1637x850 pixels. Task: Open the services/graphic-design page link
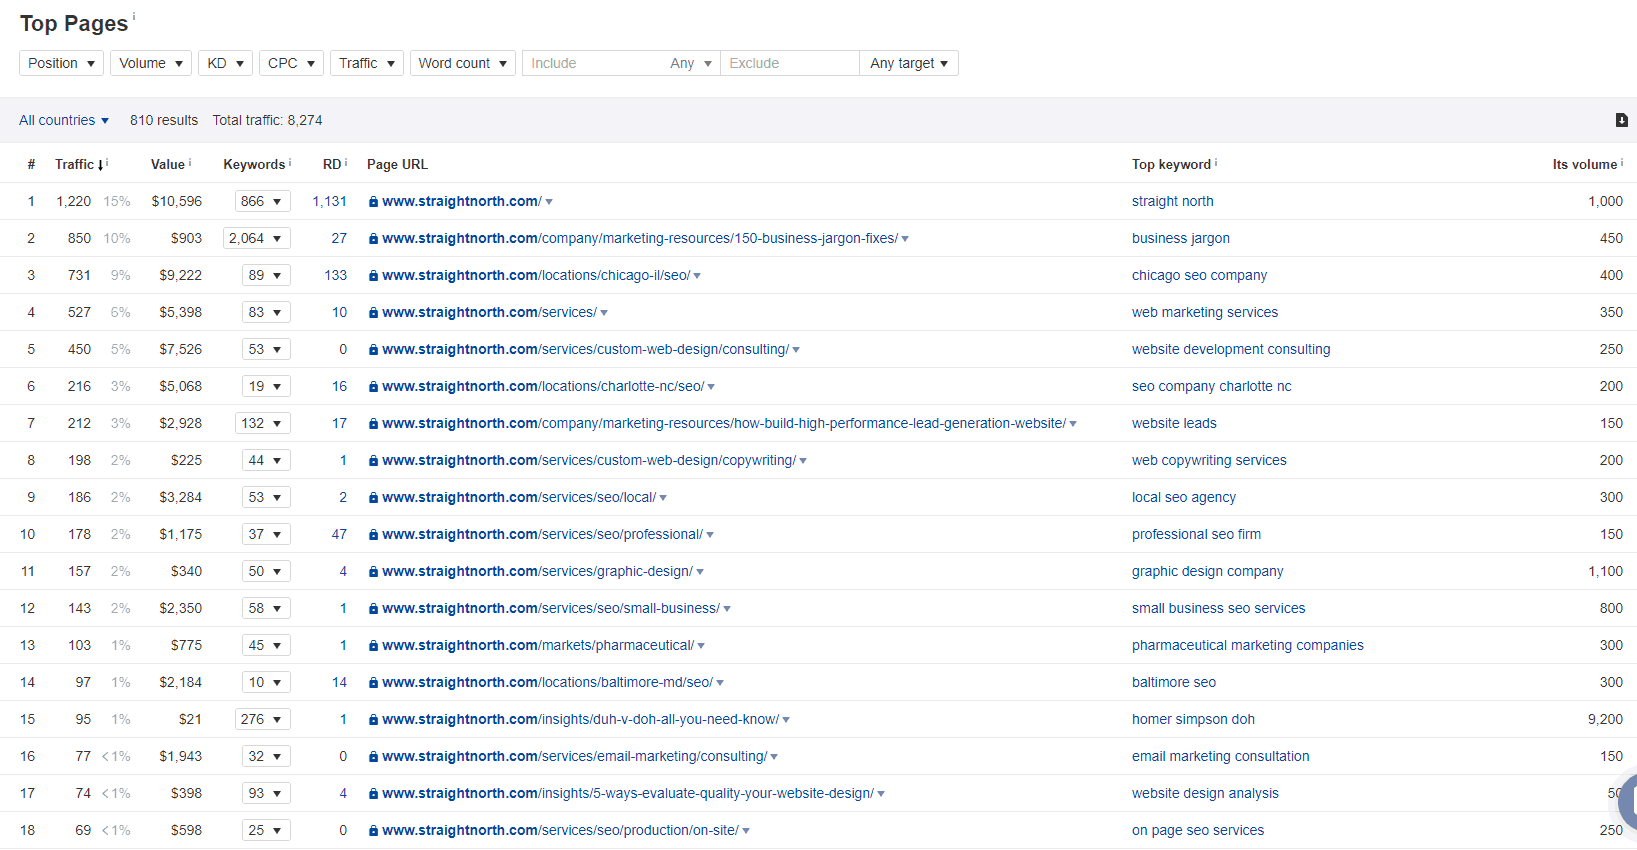click(537, 571)
